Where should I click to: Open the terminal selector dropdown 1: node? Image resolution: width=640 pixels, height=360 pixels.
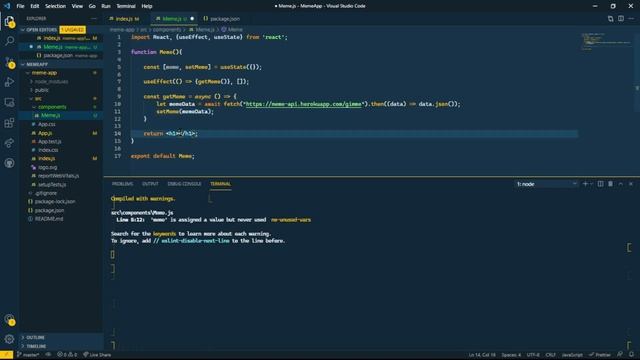(x=547, y=184)
